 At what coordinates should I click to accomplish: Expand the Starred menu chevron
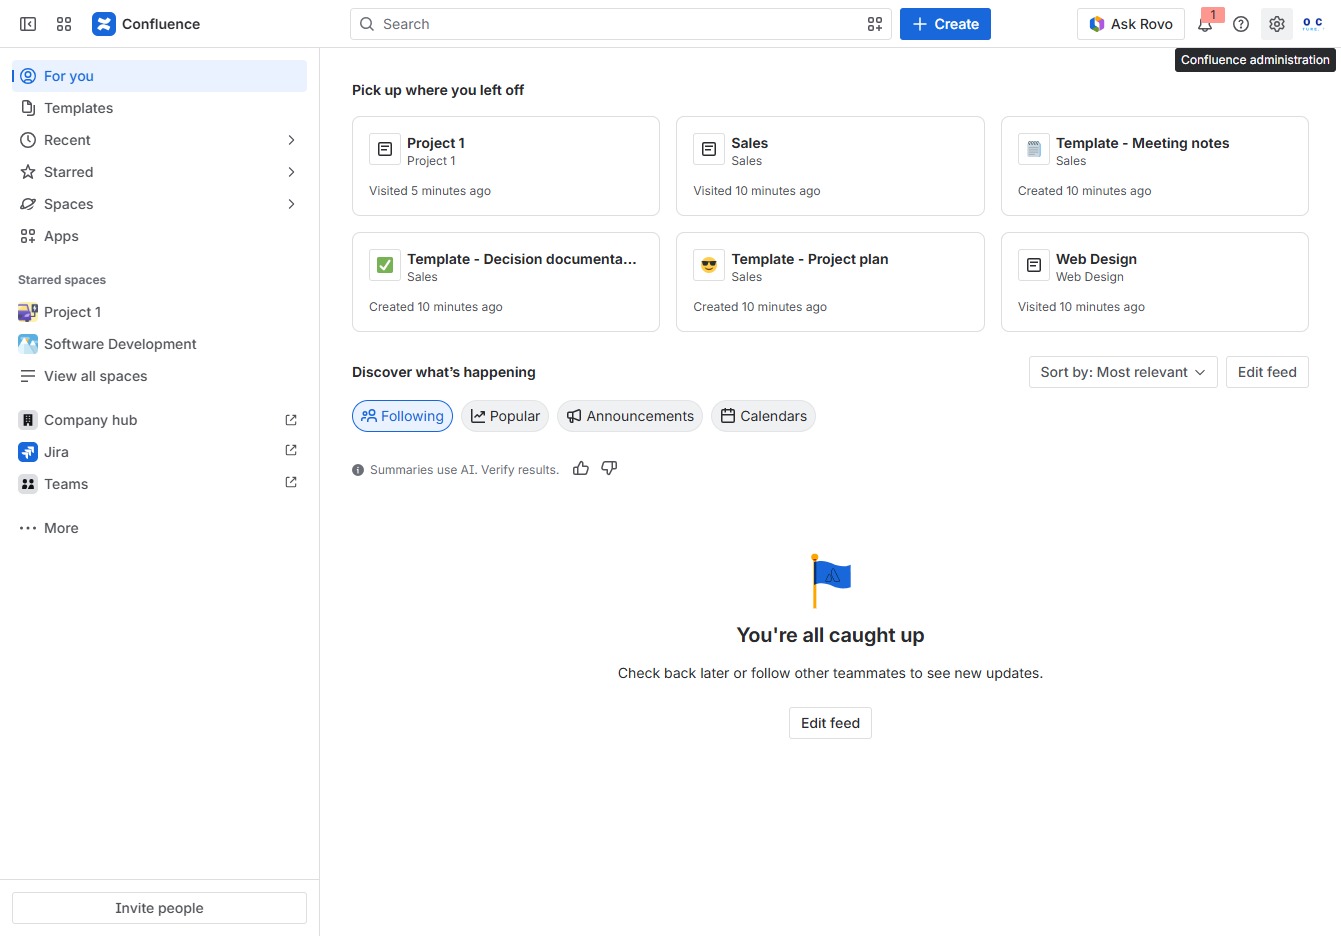291,172
